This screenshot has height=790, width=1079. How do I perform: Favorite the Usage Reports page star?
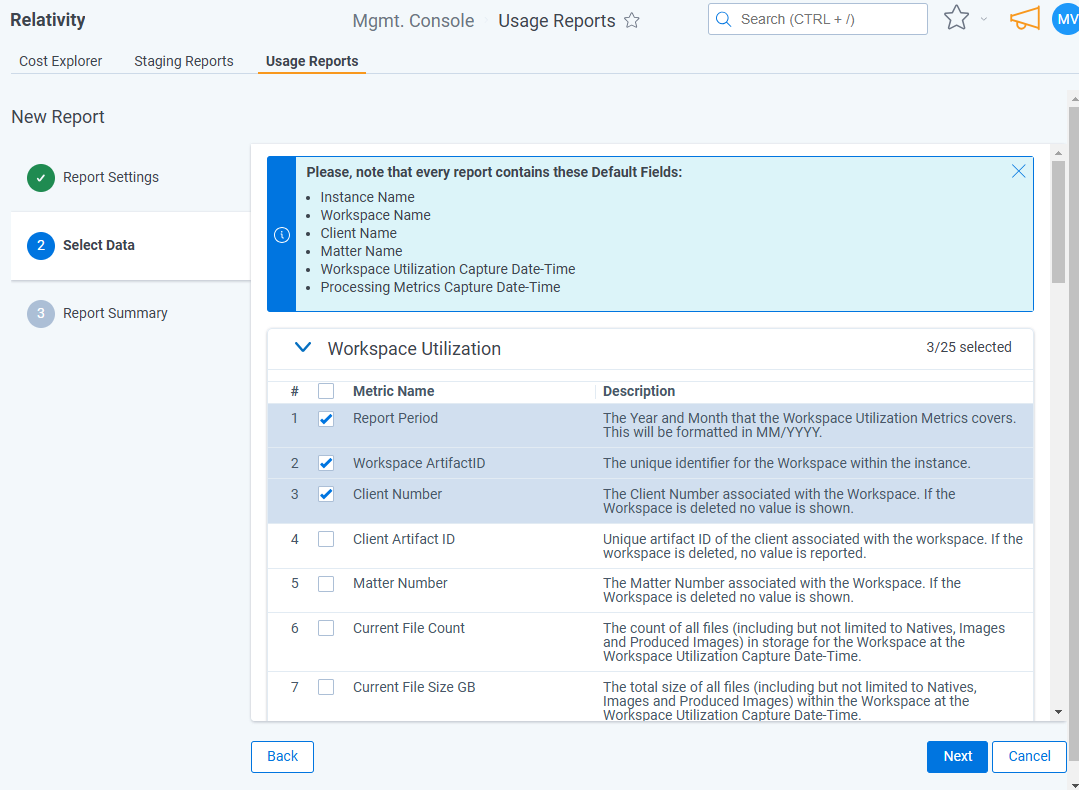[x=632, y=21]
